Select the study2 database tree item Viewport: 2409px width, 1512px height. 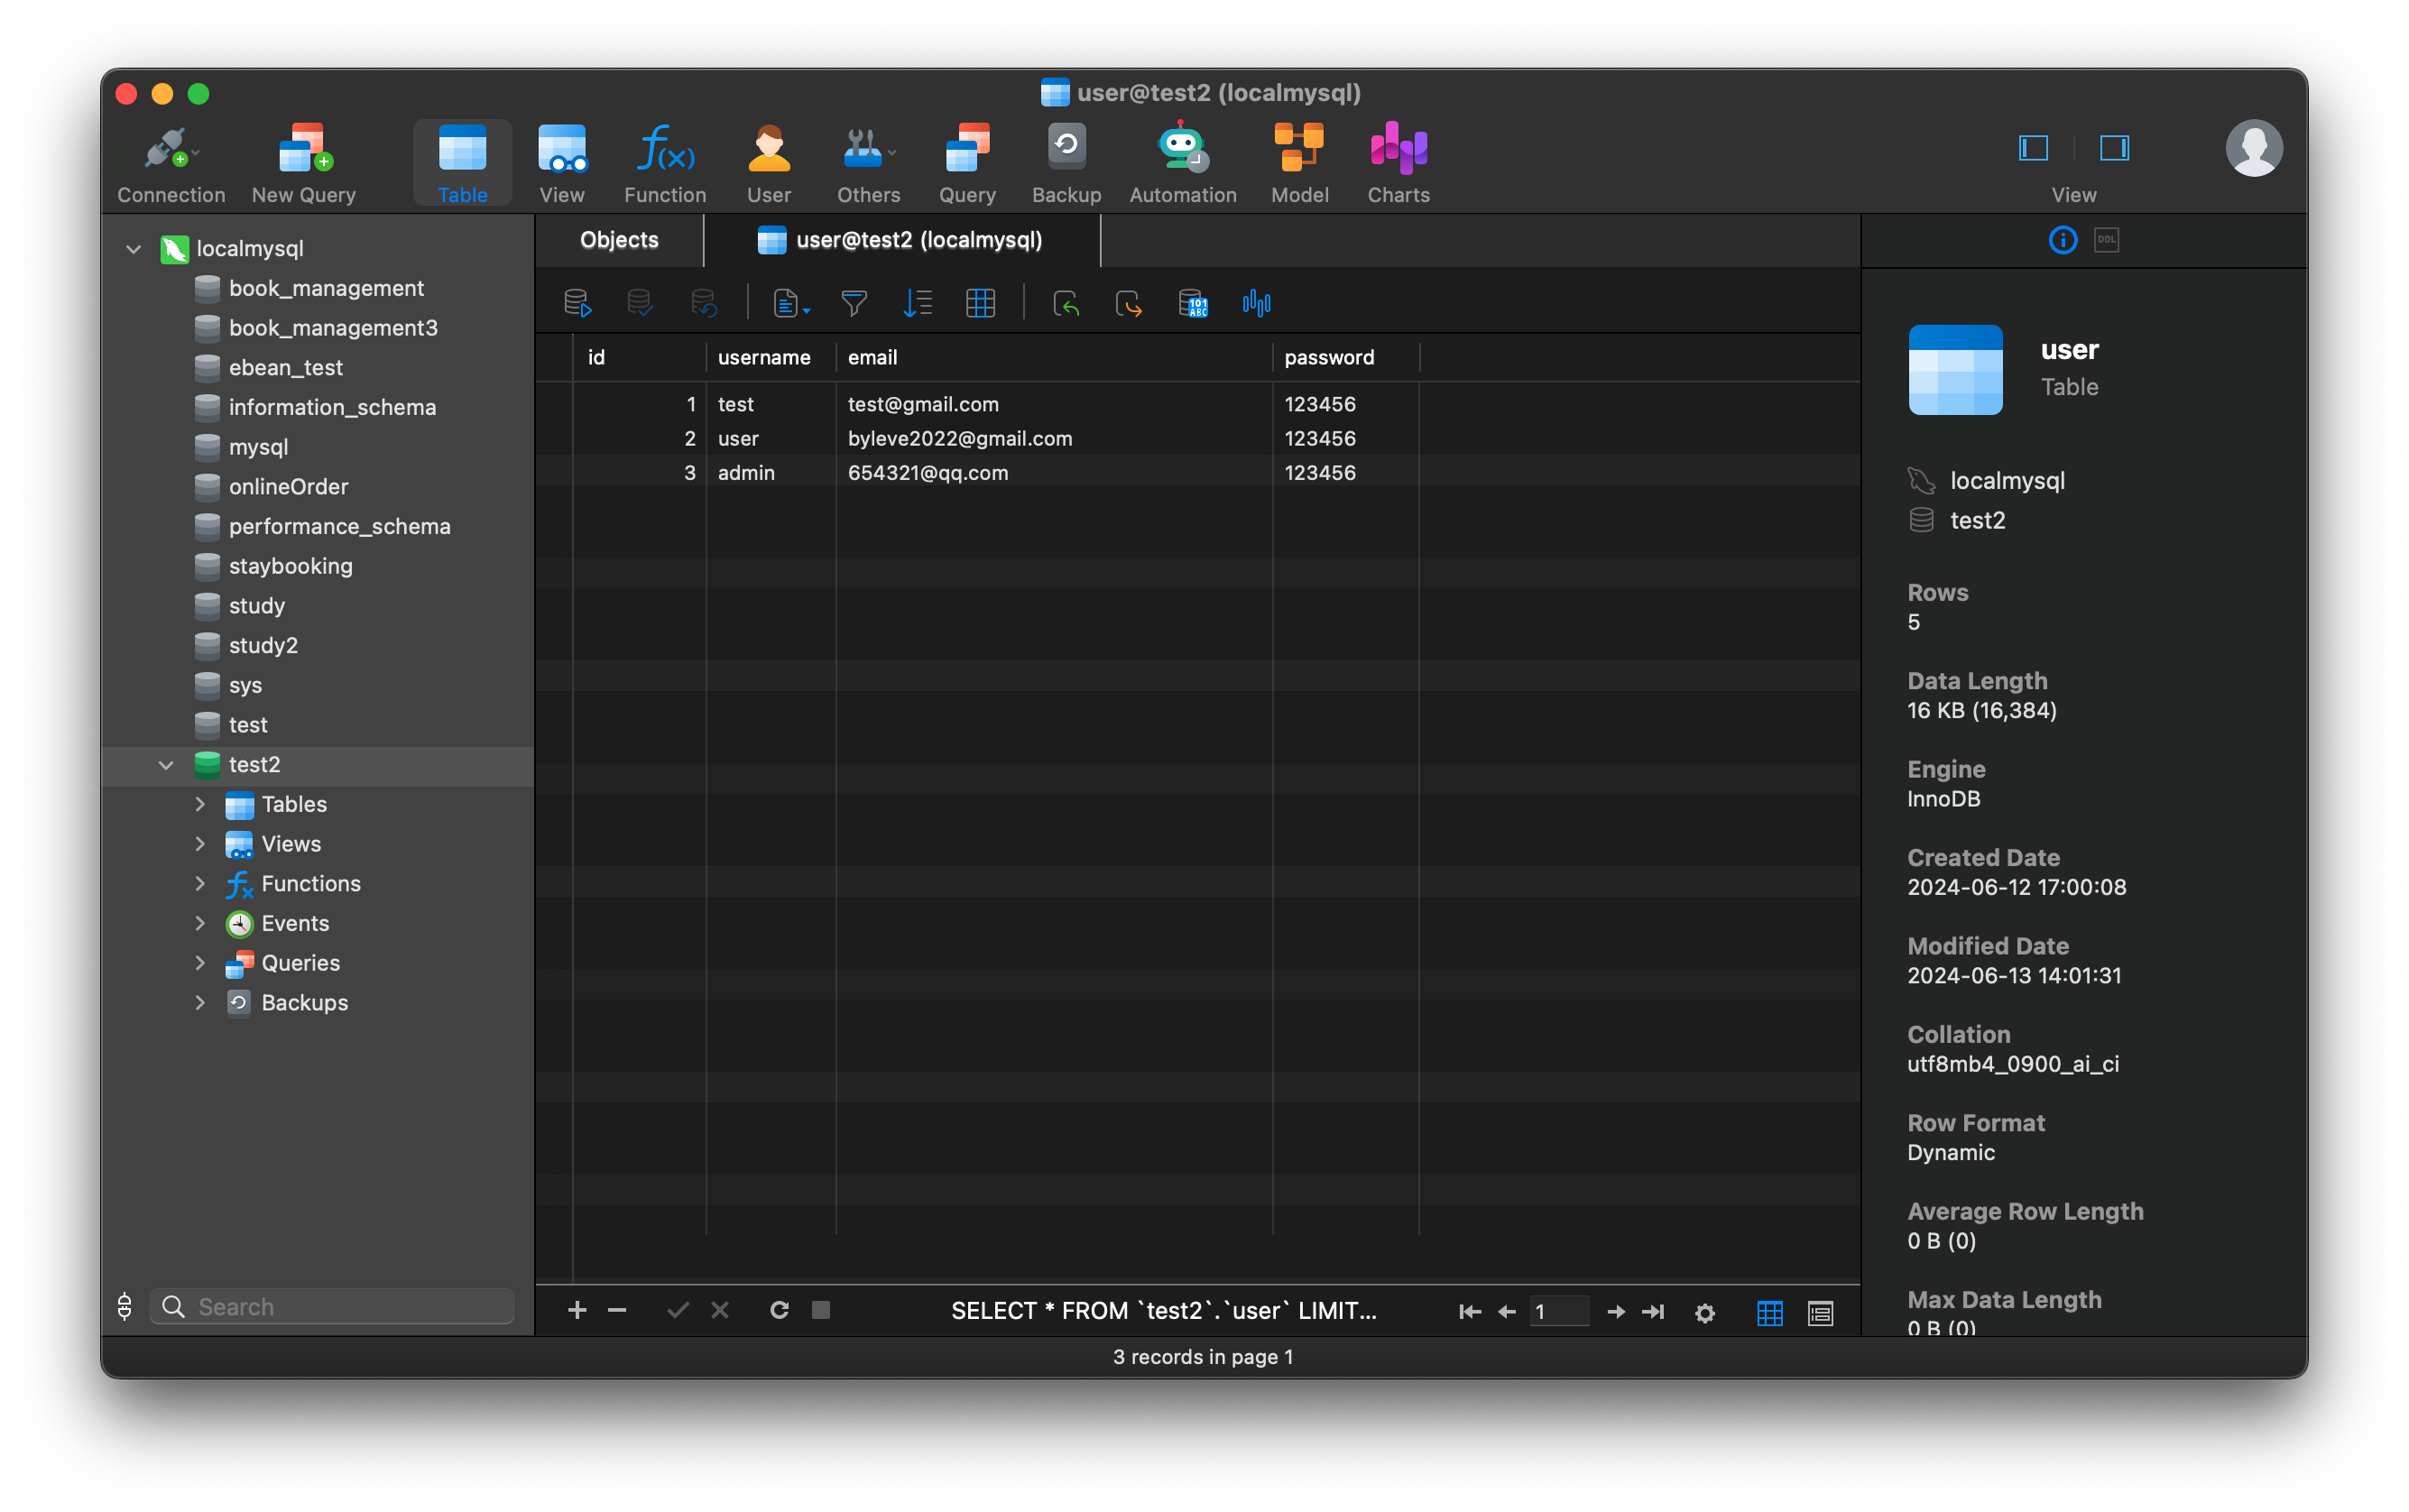click(x=263, y=644)
